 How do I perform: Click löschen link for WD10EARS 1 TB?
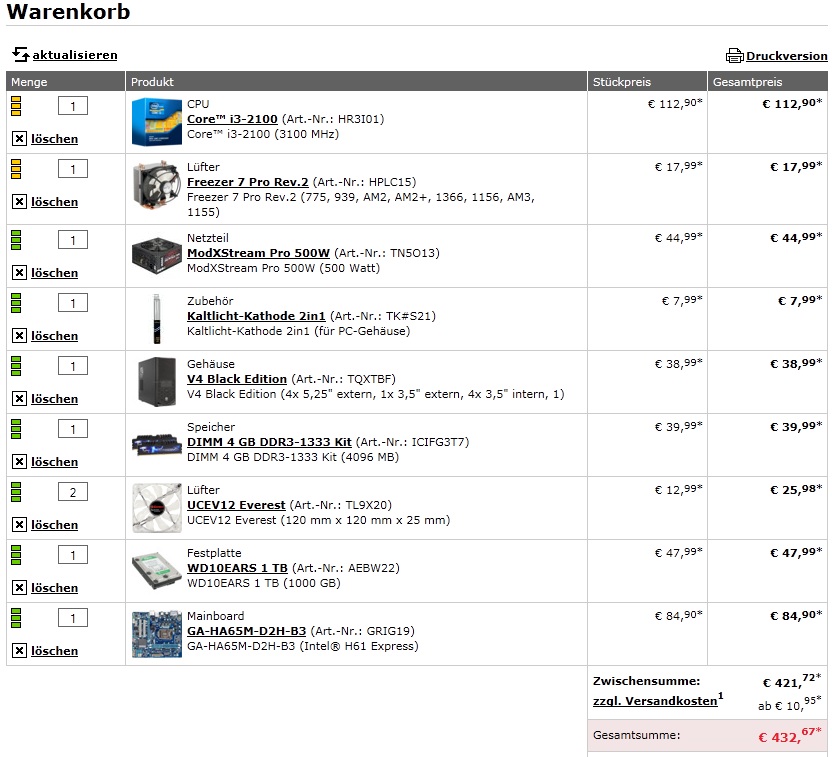coord(54,588)
